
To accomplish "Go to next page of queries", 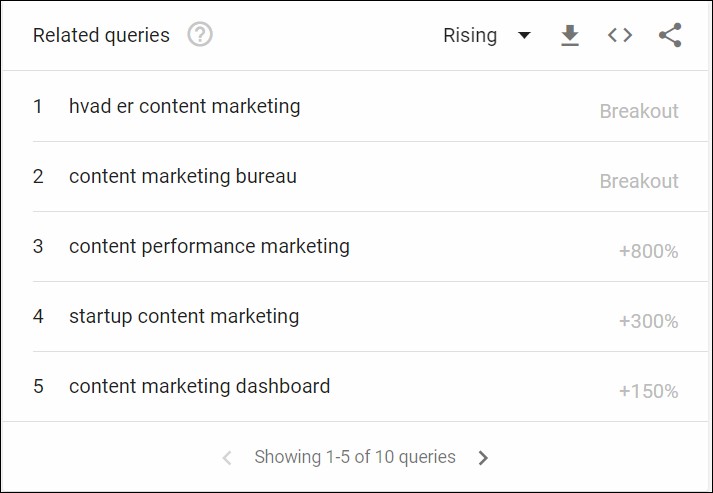I will point(484,458).
